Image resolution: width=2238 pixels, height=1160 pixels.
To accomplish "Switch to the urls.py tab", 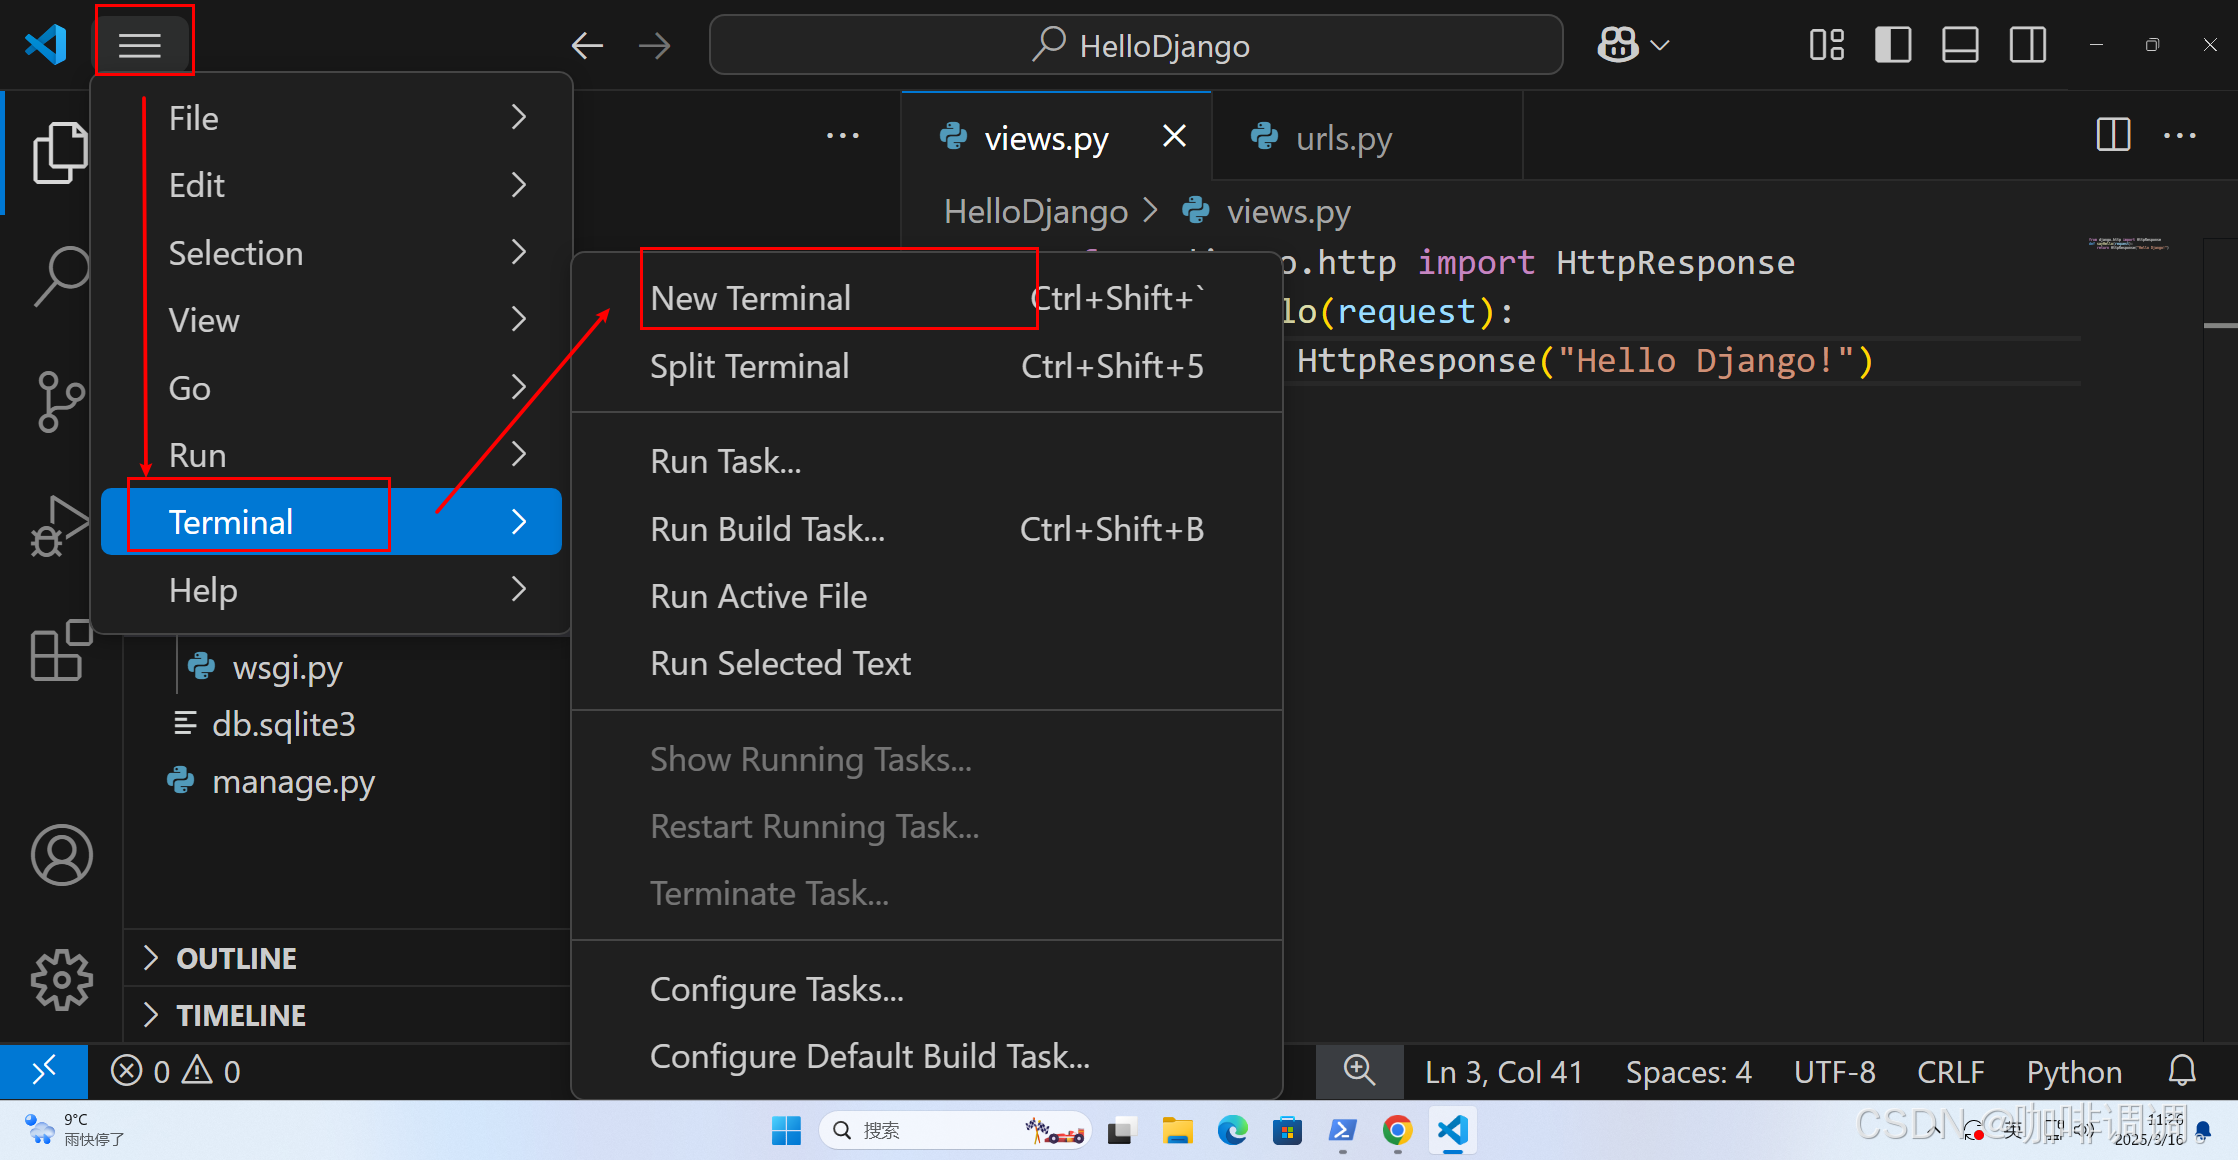I will click(x=1343, y=138).
